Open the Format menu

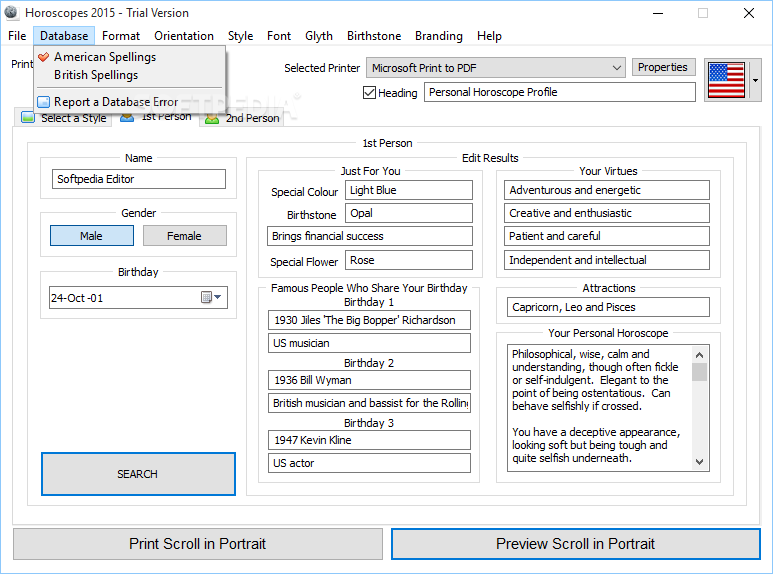coord(121,36)
